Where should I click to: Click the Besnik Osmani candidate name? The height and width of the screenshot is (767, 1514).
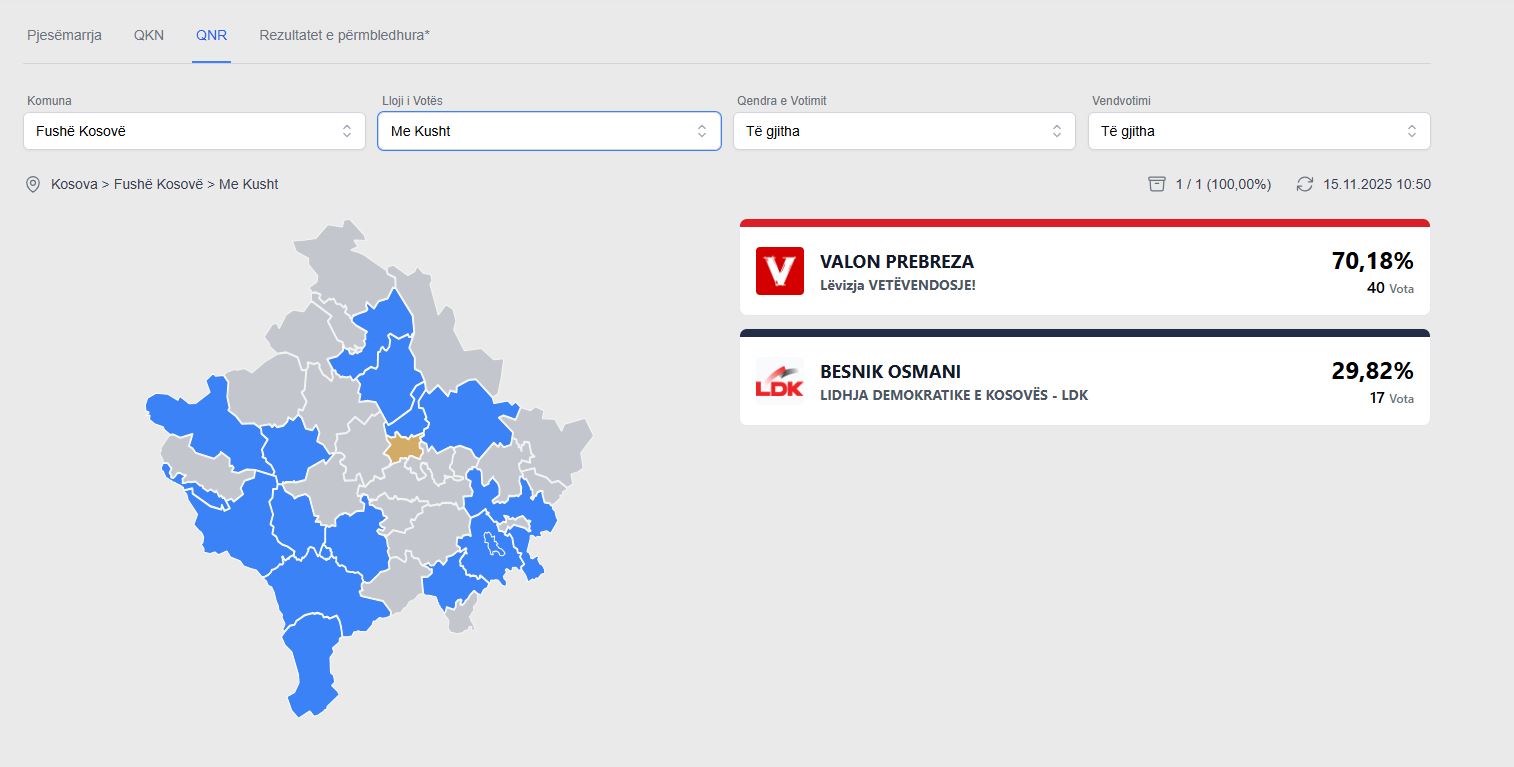tap(890, 371)
